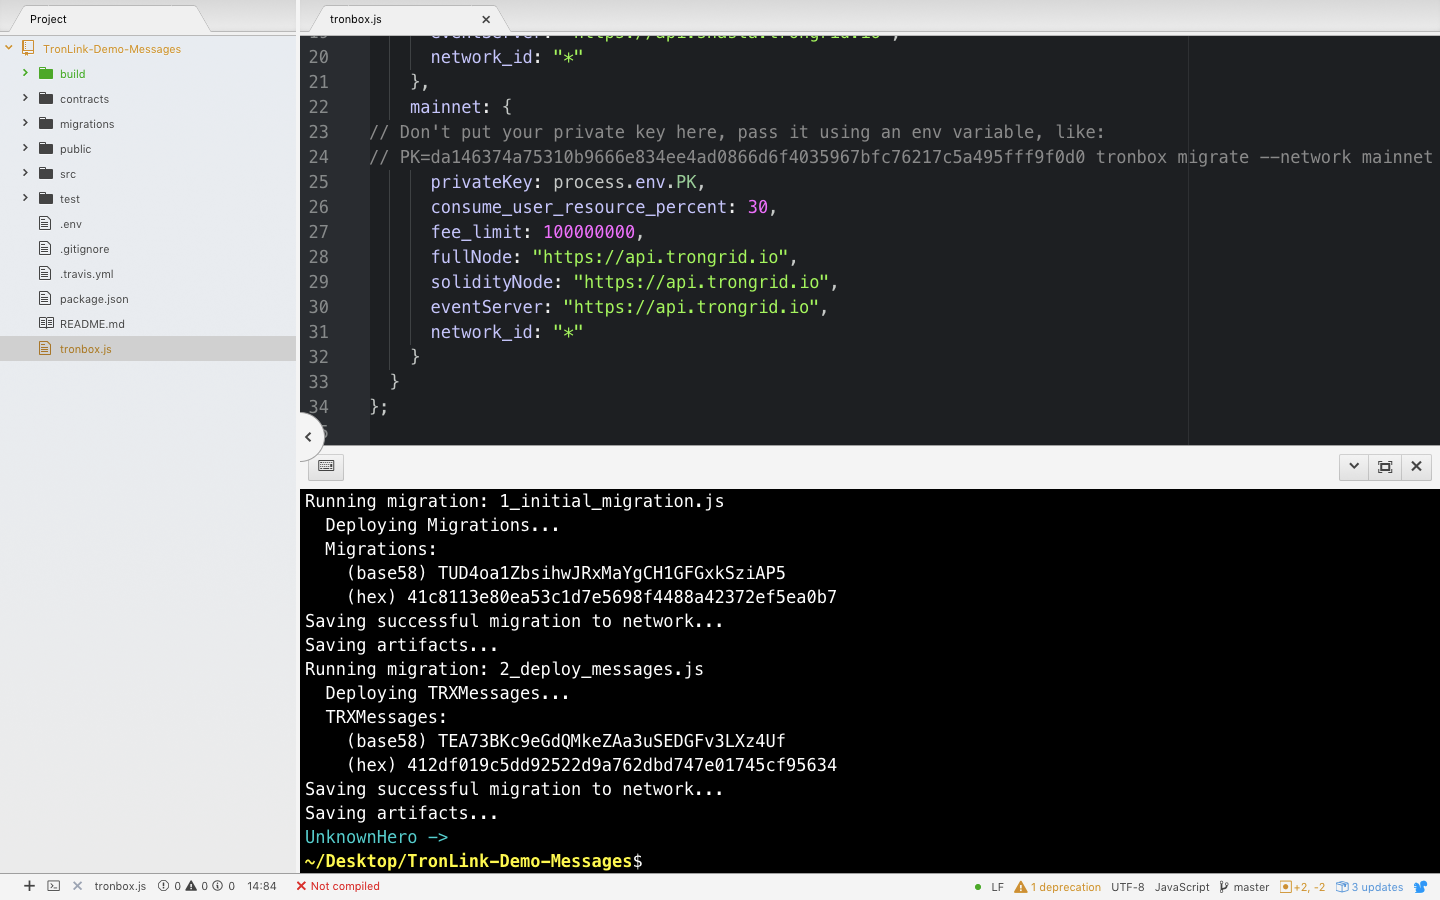This screenshot has height=900, width=1440.
Task: Switch to the Project tab
Action: (x=48, y=19)
